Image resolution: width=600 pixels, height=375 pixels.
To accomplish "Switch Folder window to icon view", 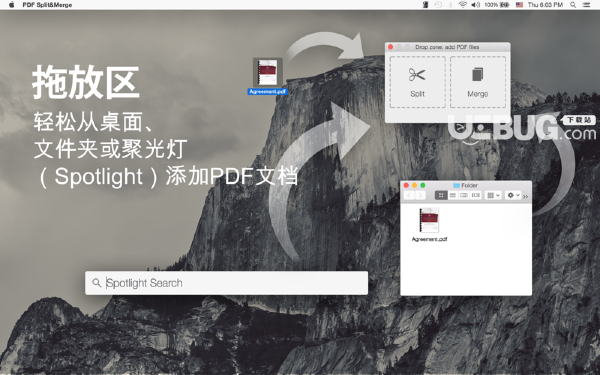I will (441, 195).
